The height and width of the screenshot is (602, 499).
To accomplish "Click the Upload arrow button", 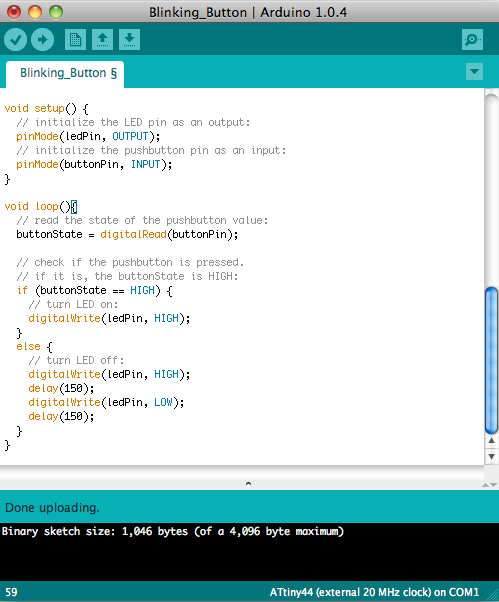I will (x=42, y=40).
